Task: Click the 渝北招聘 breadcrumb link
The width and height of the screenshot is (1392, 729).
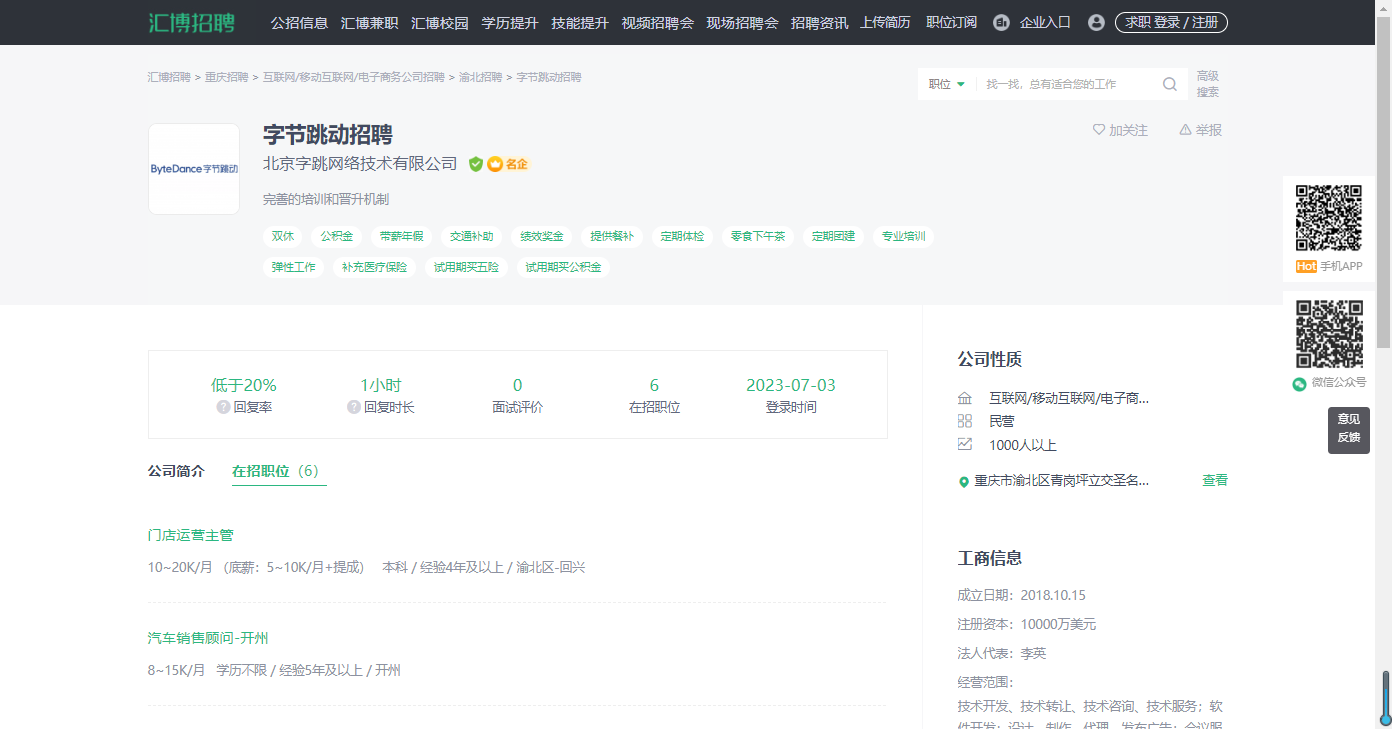Action: (481, 77)
